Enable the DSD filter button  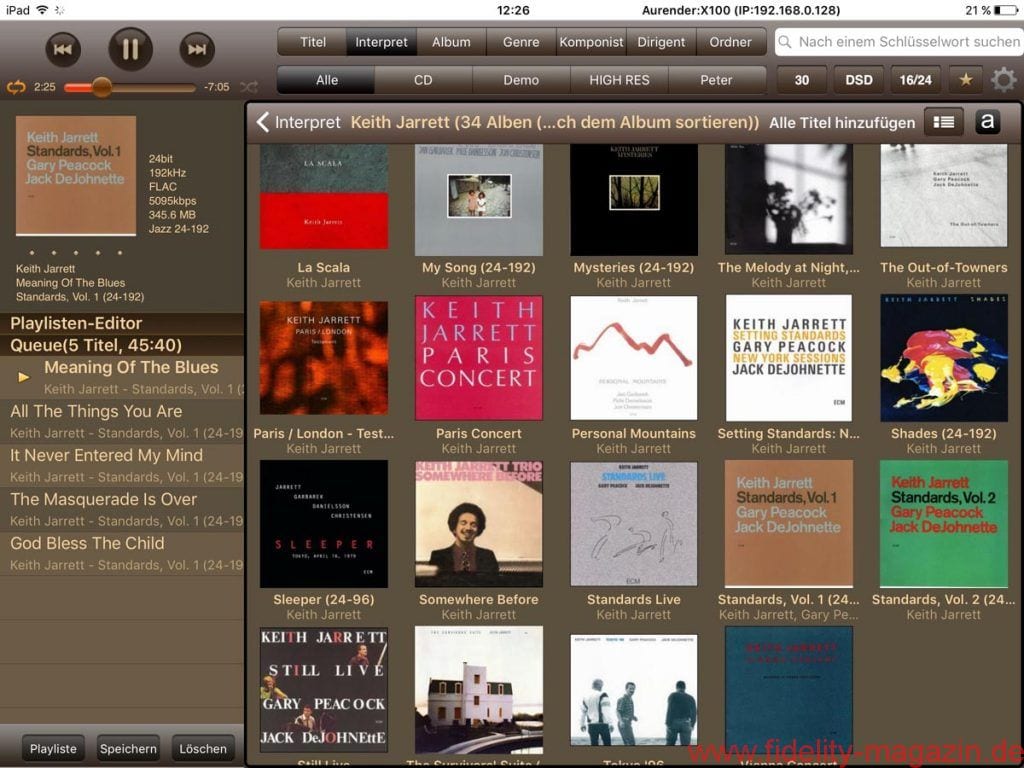(858, 80)
